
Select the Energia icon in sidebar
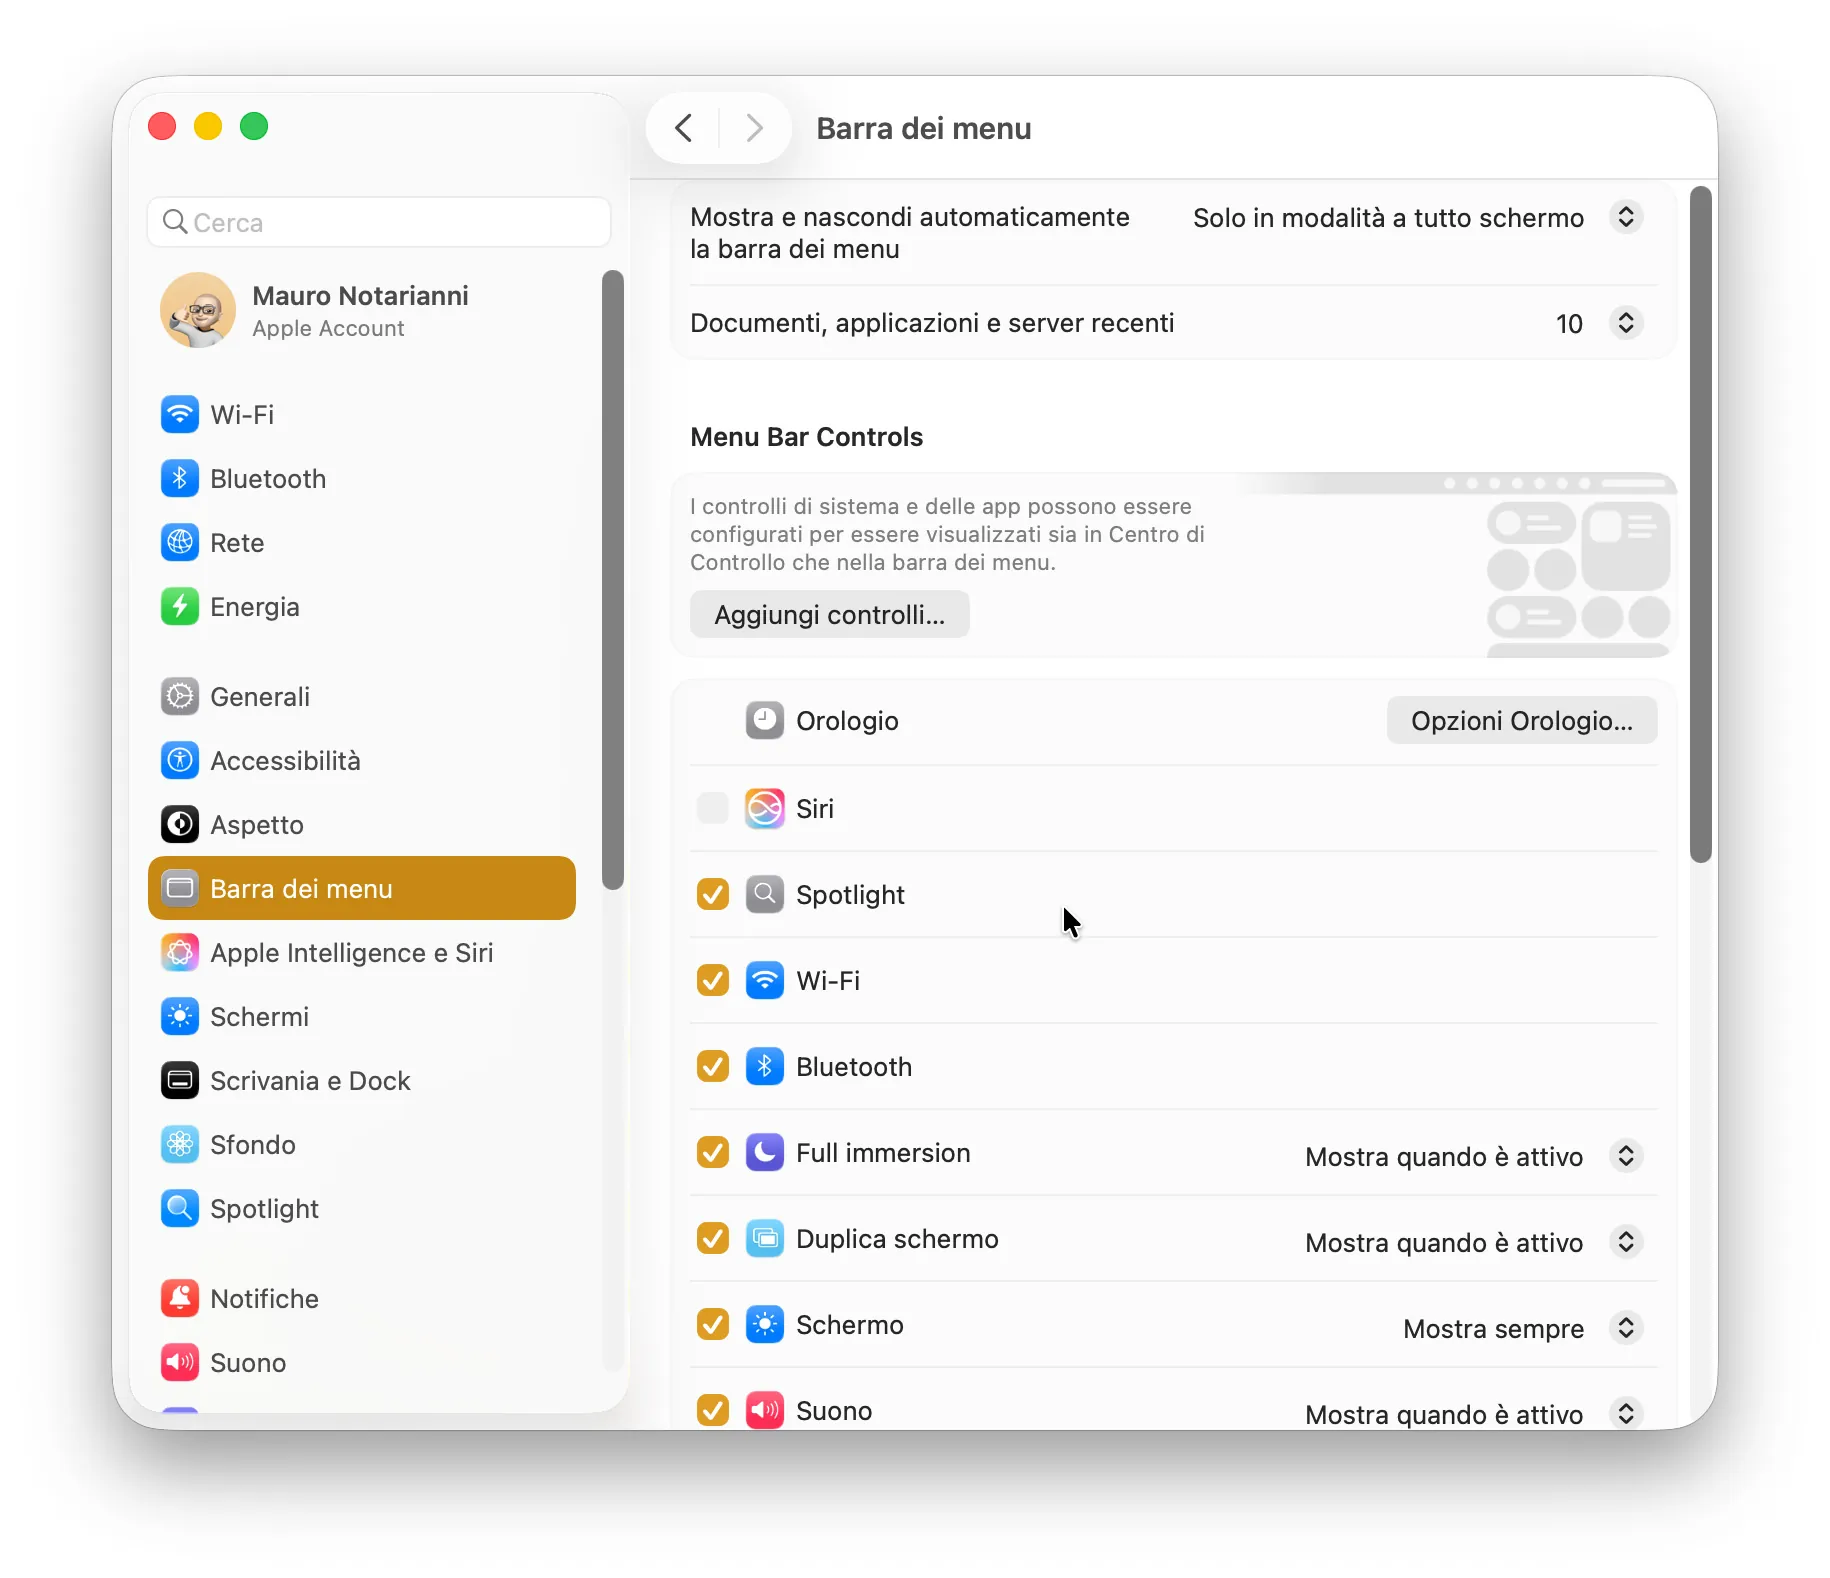pos(180,607)
